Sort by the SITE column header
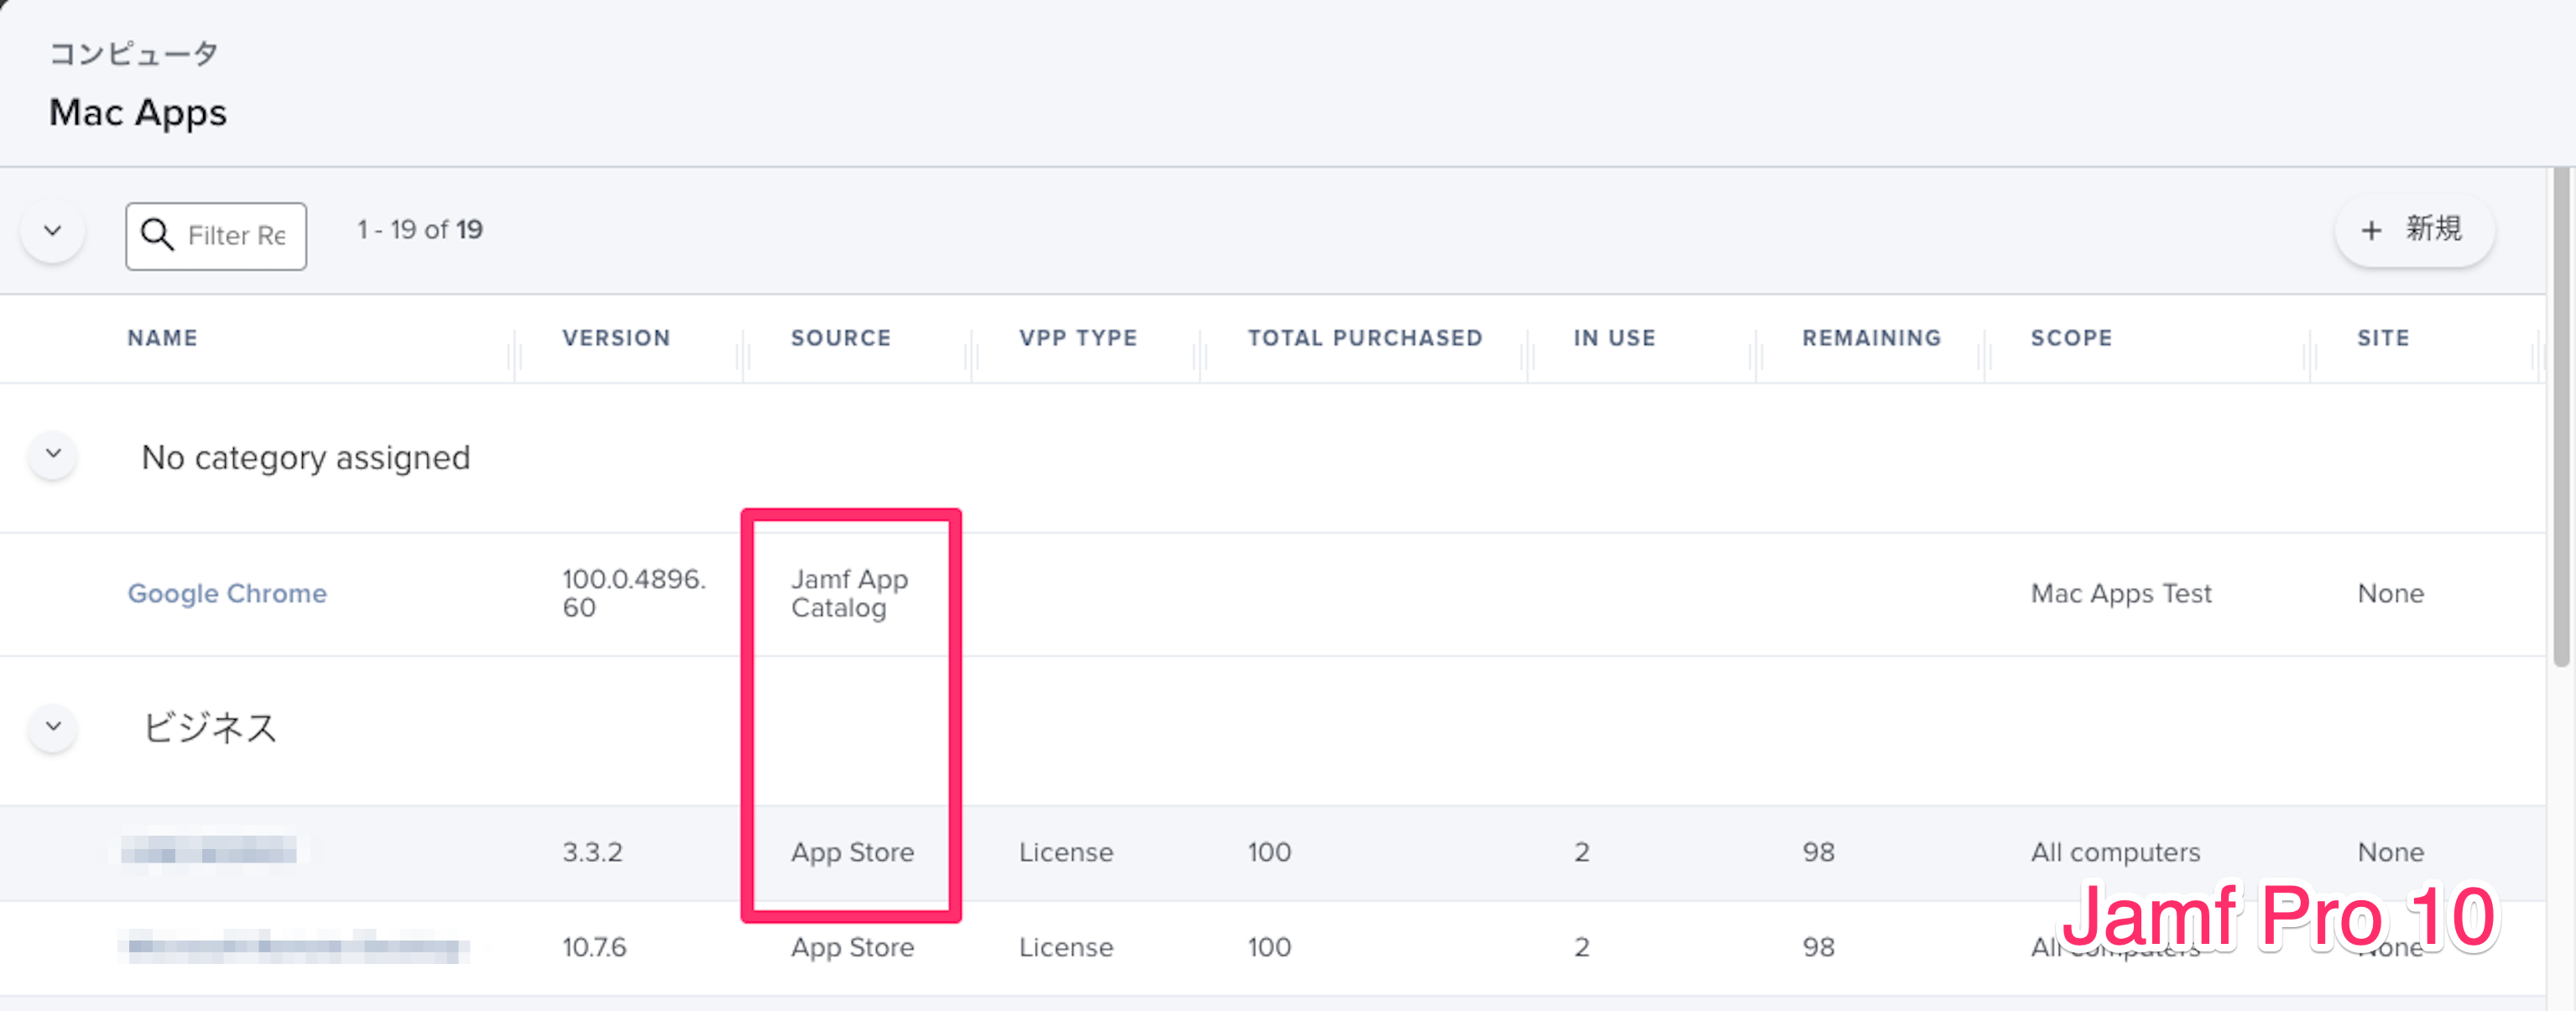This screenshot has width=2576, height=1011. (x=2383, y=338)
